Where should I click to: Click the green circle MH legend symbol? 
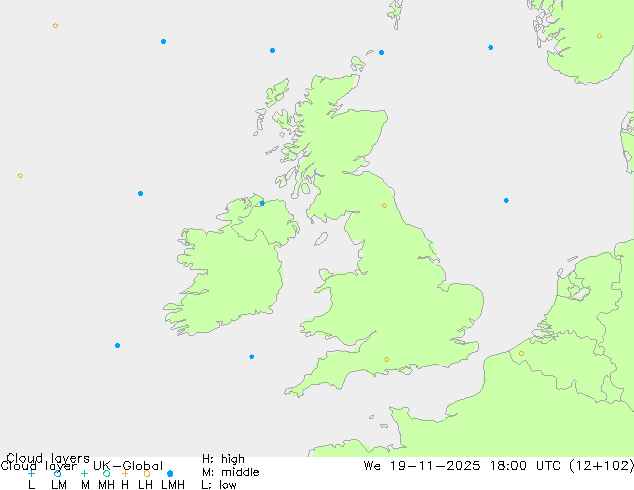click(106, 473)
